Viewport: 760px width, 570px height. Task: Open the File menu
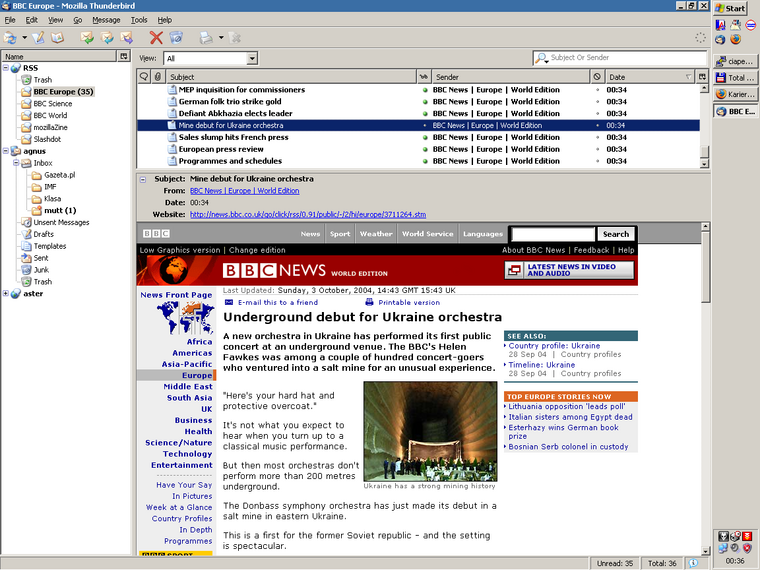pyautogui.click(x=10, y=20)
